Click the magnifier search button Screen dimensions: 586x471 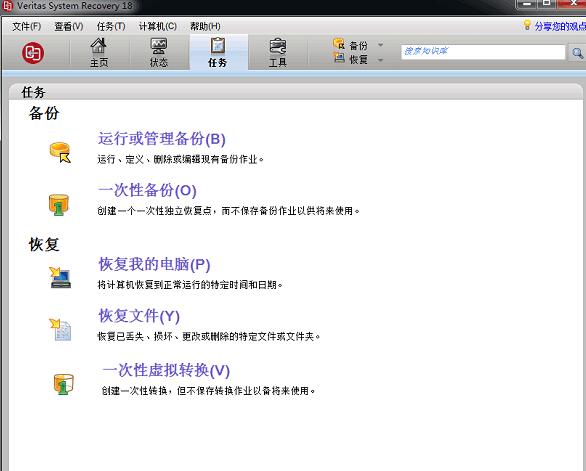pos(577,53)
